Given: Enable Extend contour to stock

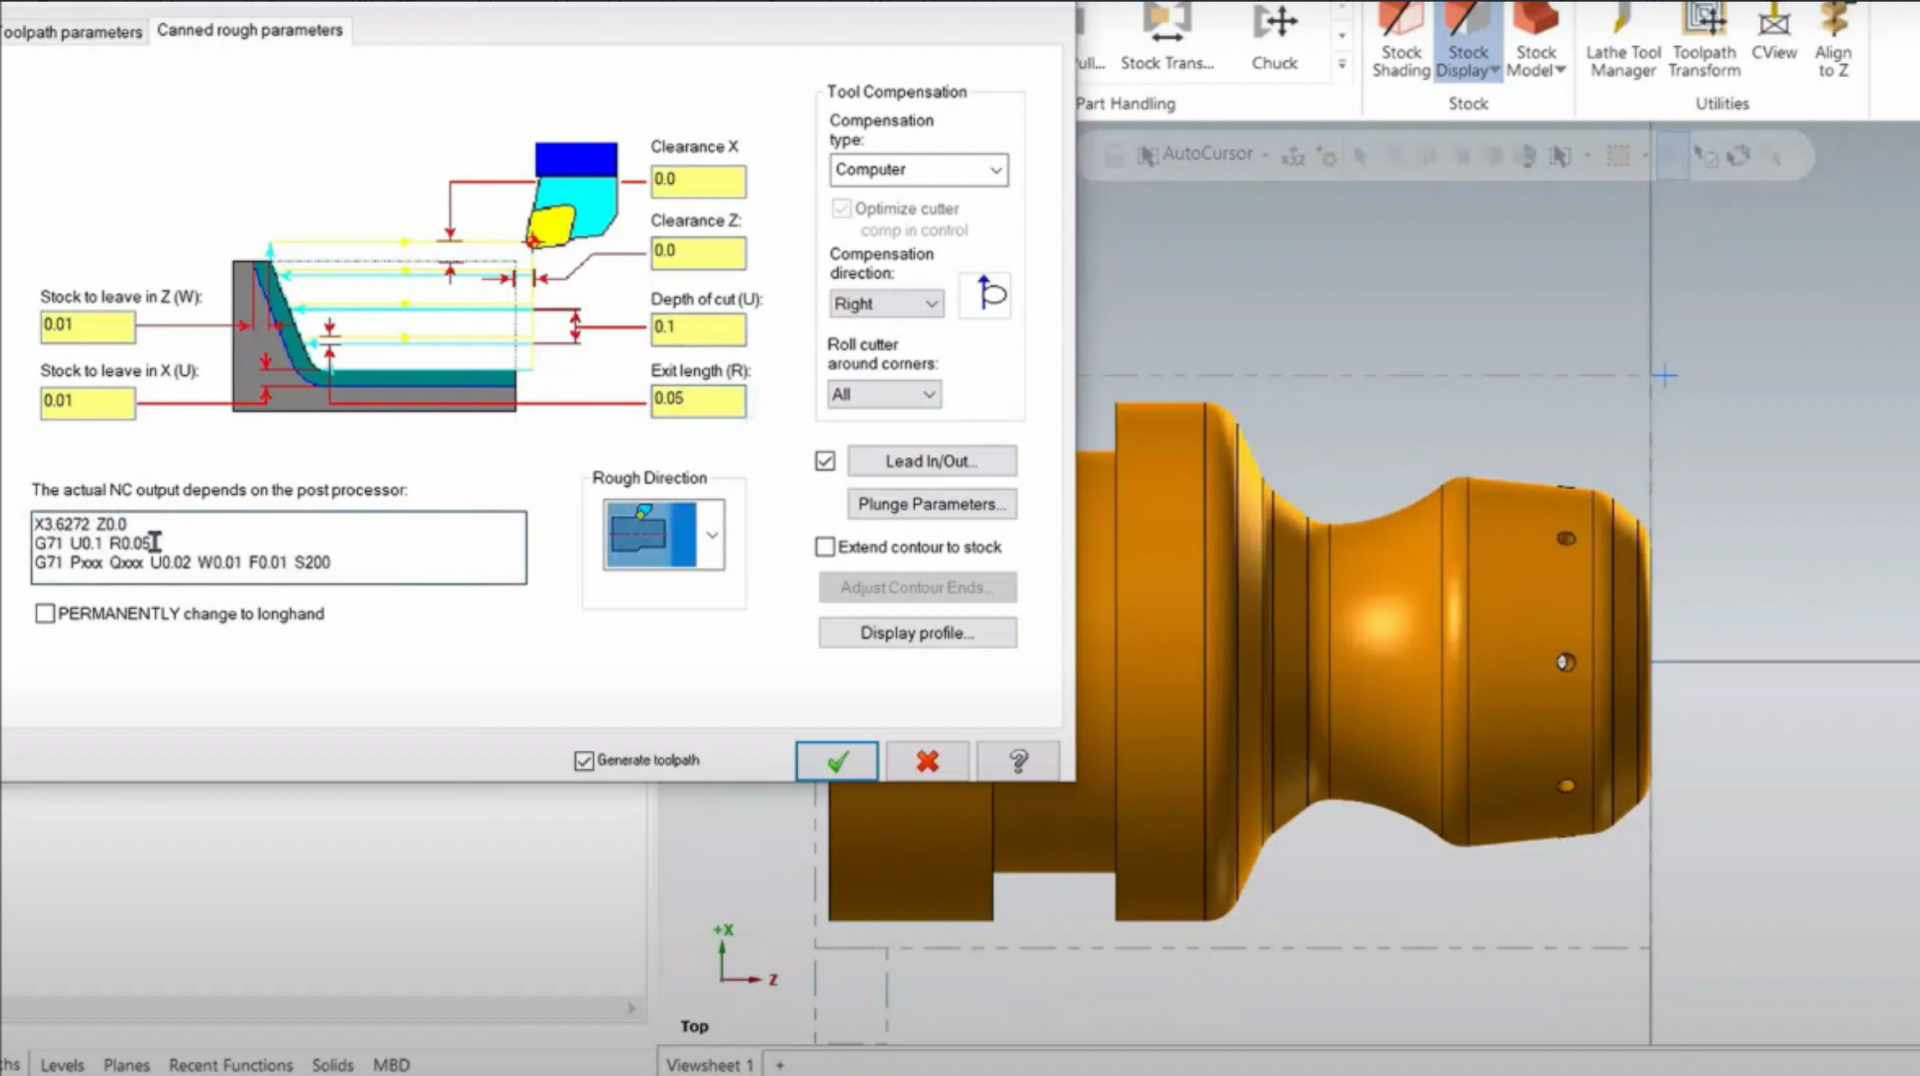Looking at the screenshot, I should 825,547.
